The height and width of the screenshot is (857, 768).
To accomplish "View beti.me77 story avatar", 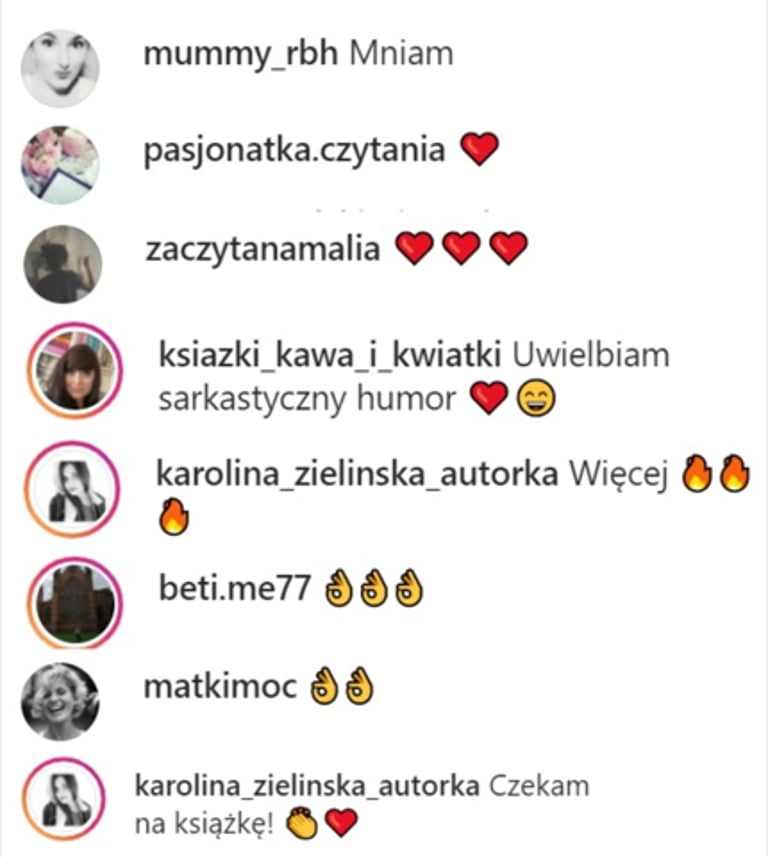I will tap(75, 603).
